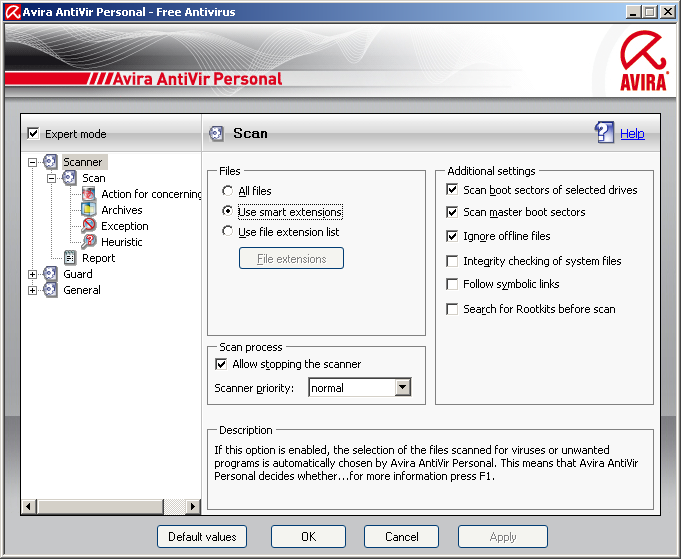
Task: Open the Scanner priority dropdown
Action: tap(403, 387)
